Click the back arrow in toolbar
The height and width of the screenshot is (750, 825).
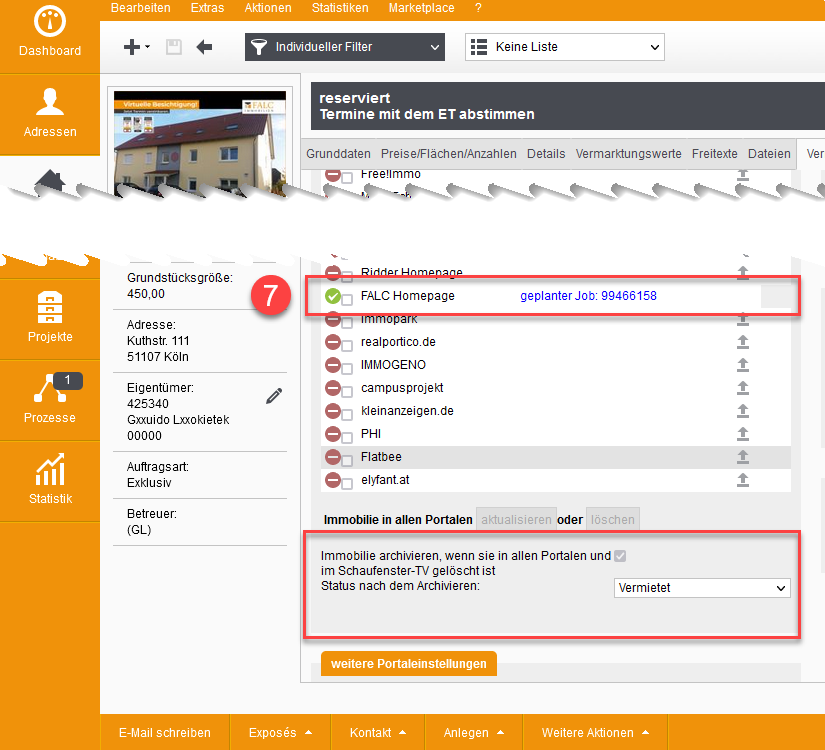coord(204,47)
